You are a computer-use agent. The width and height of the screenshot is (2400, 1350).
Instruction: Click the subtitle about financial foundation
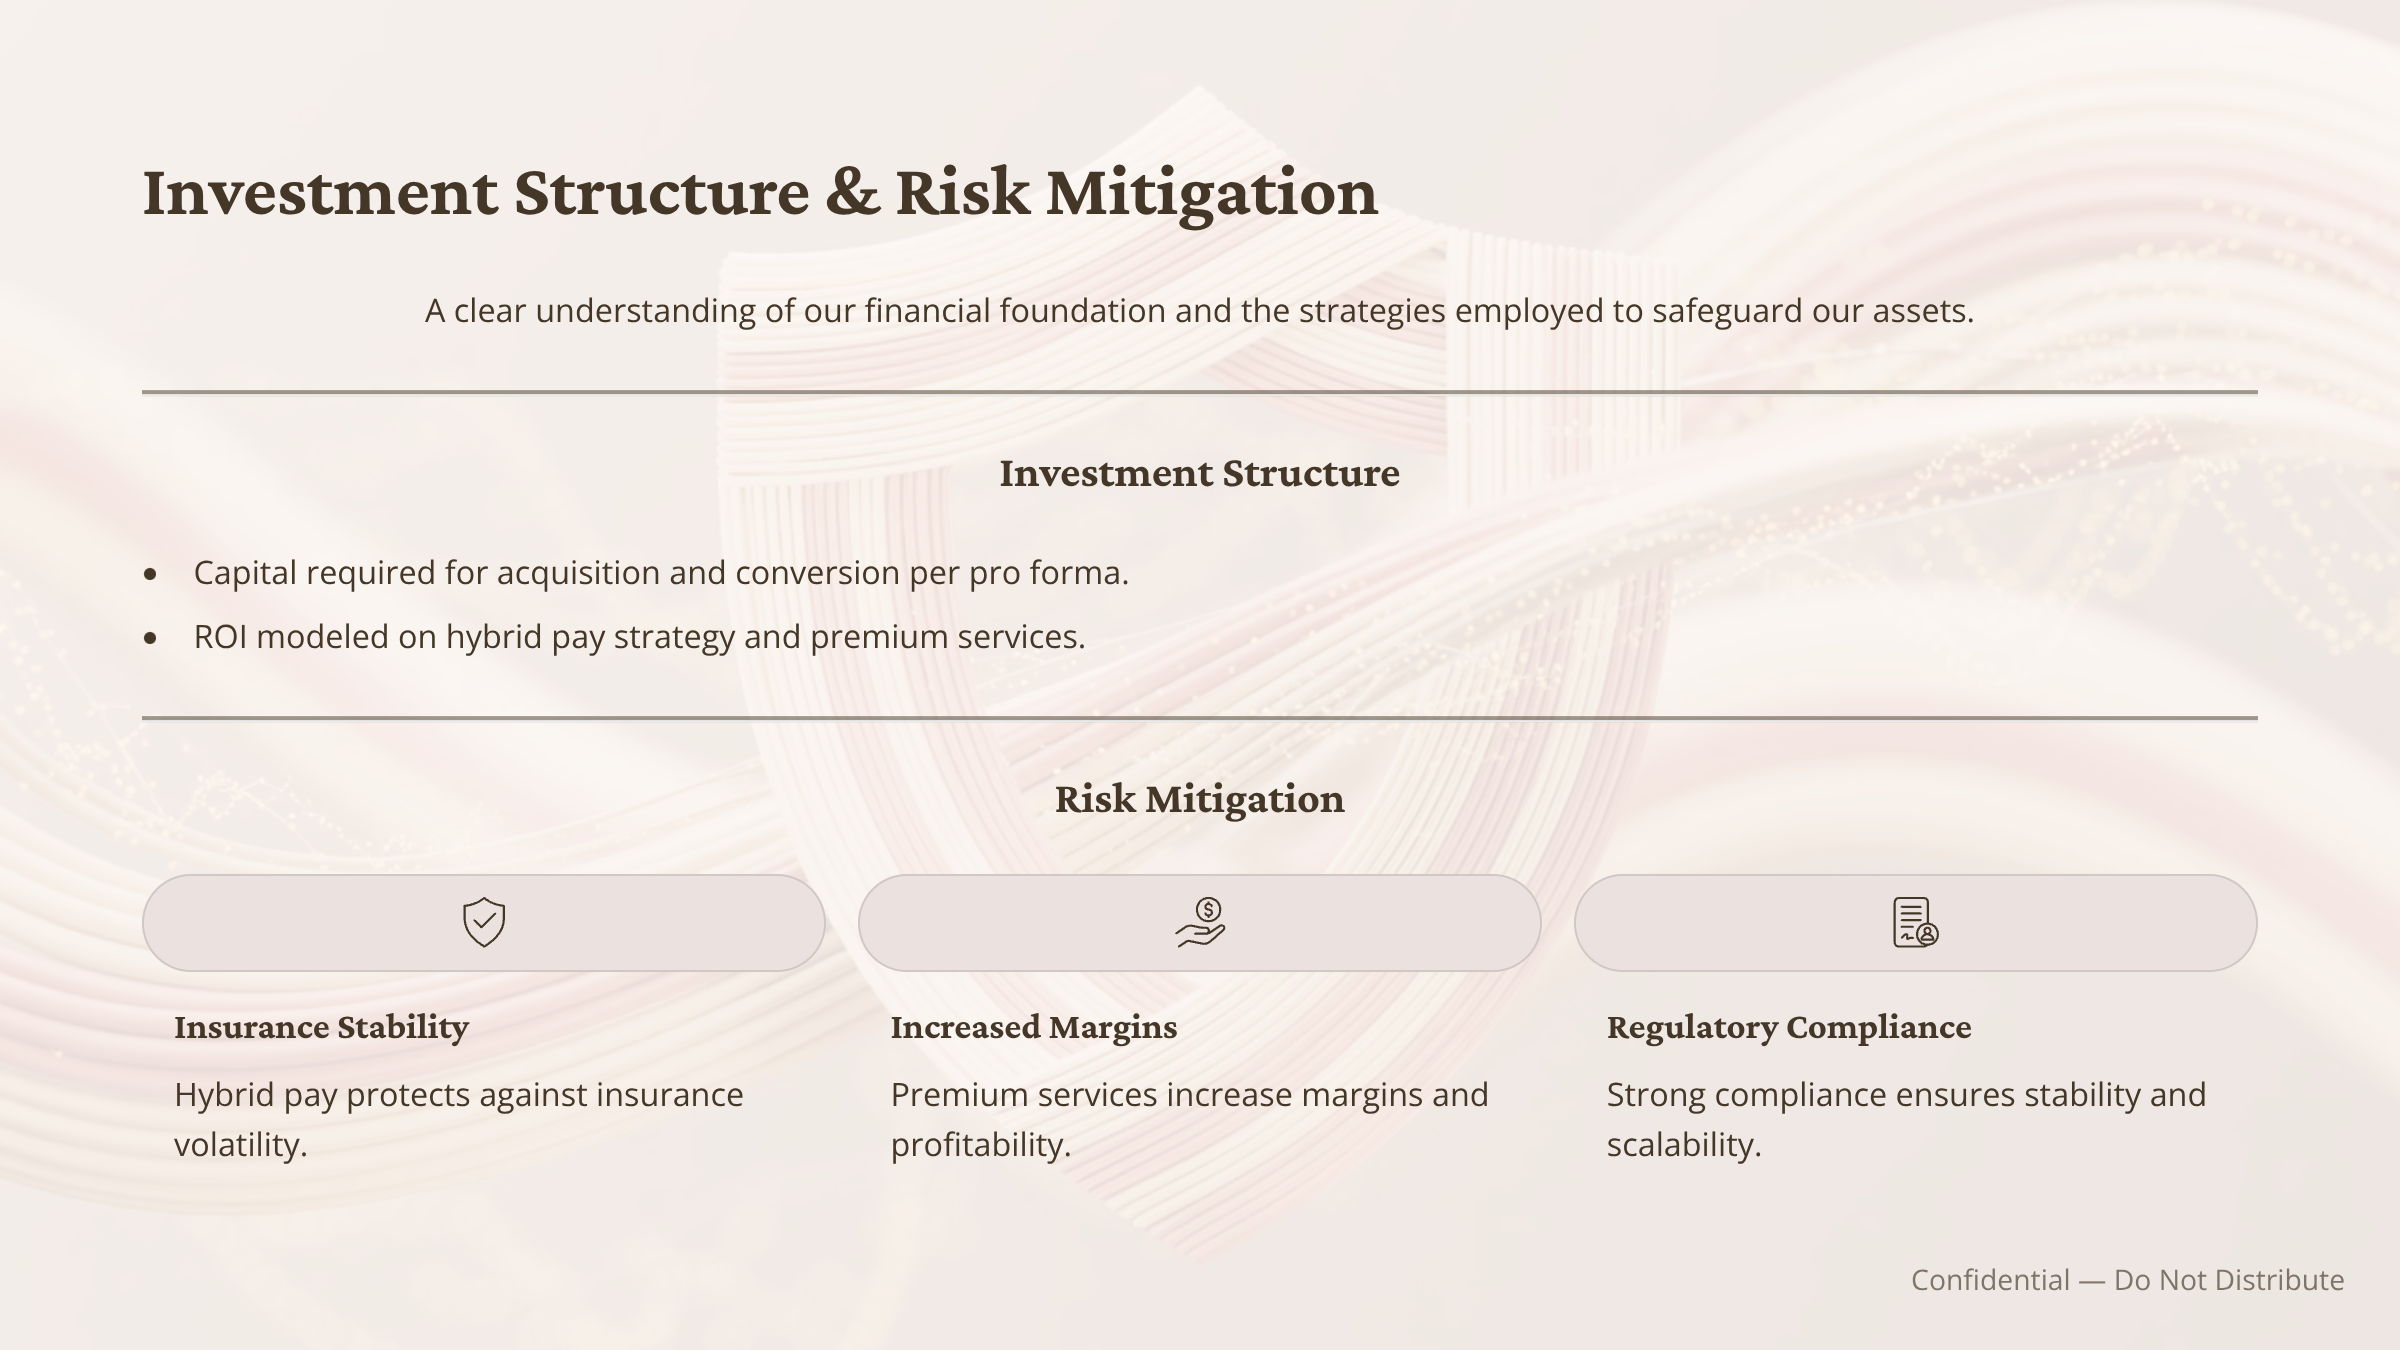click(1199, 311)
